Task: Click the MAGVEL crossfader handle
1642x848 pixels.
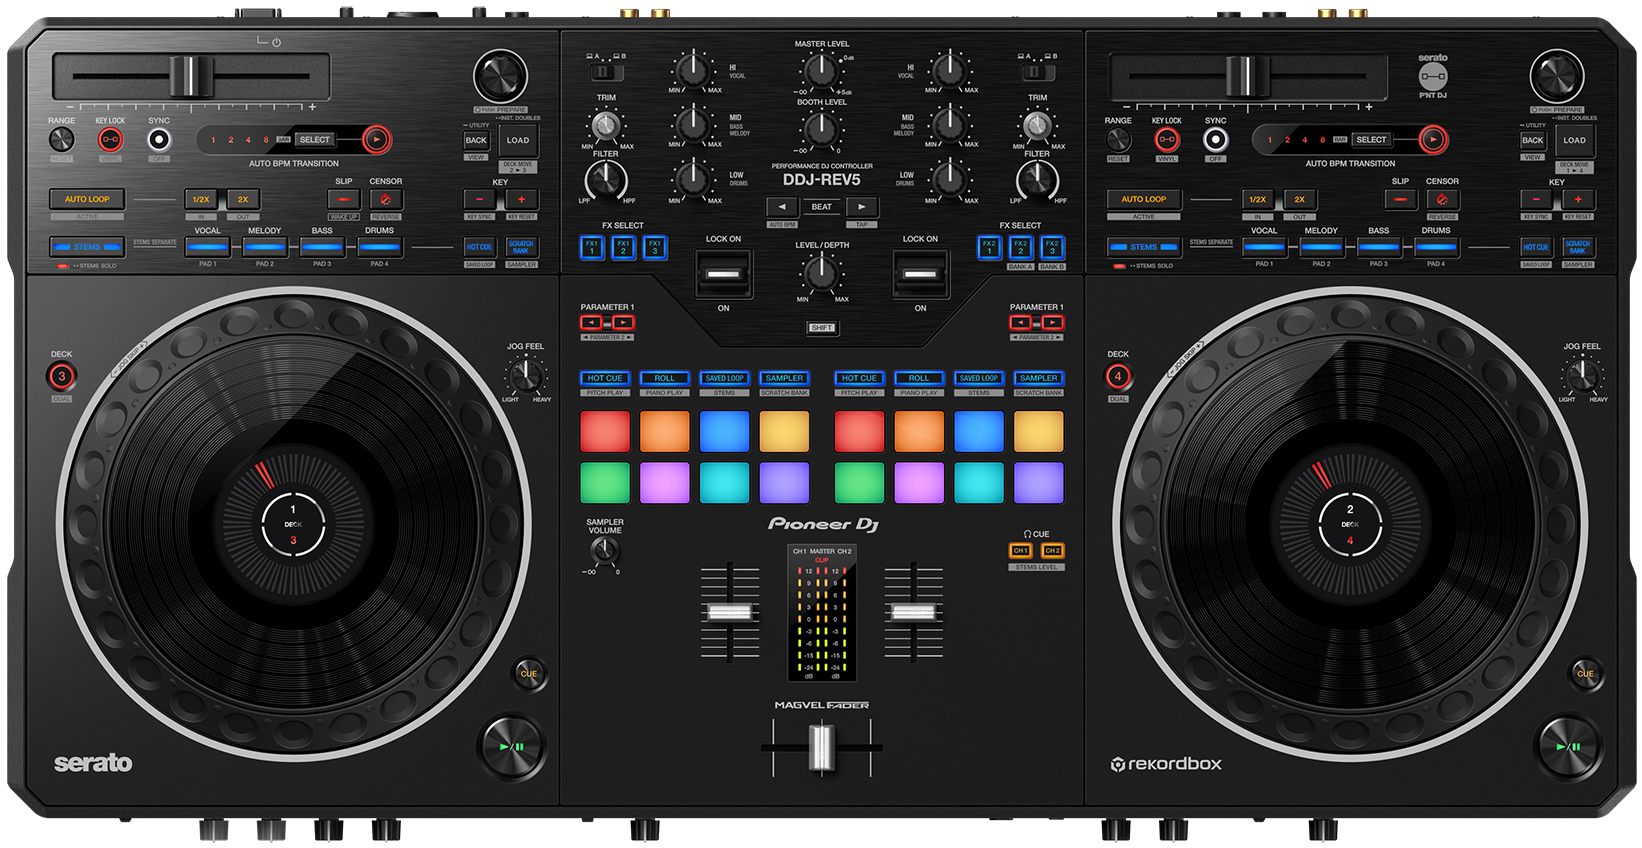Action: point(821,747)
